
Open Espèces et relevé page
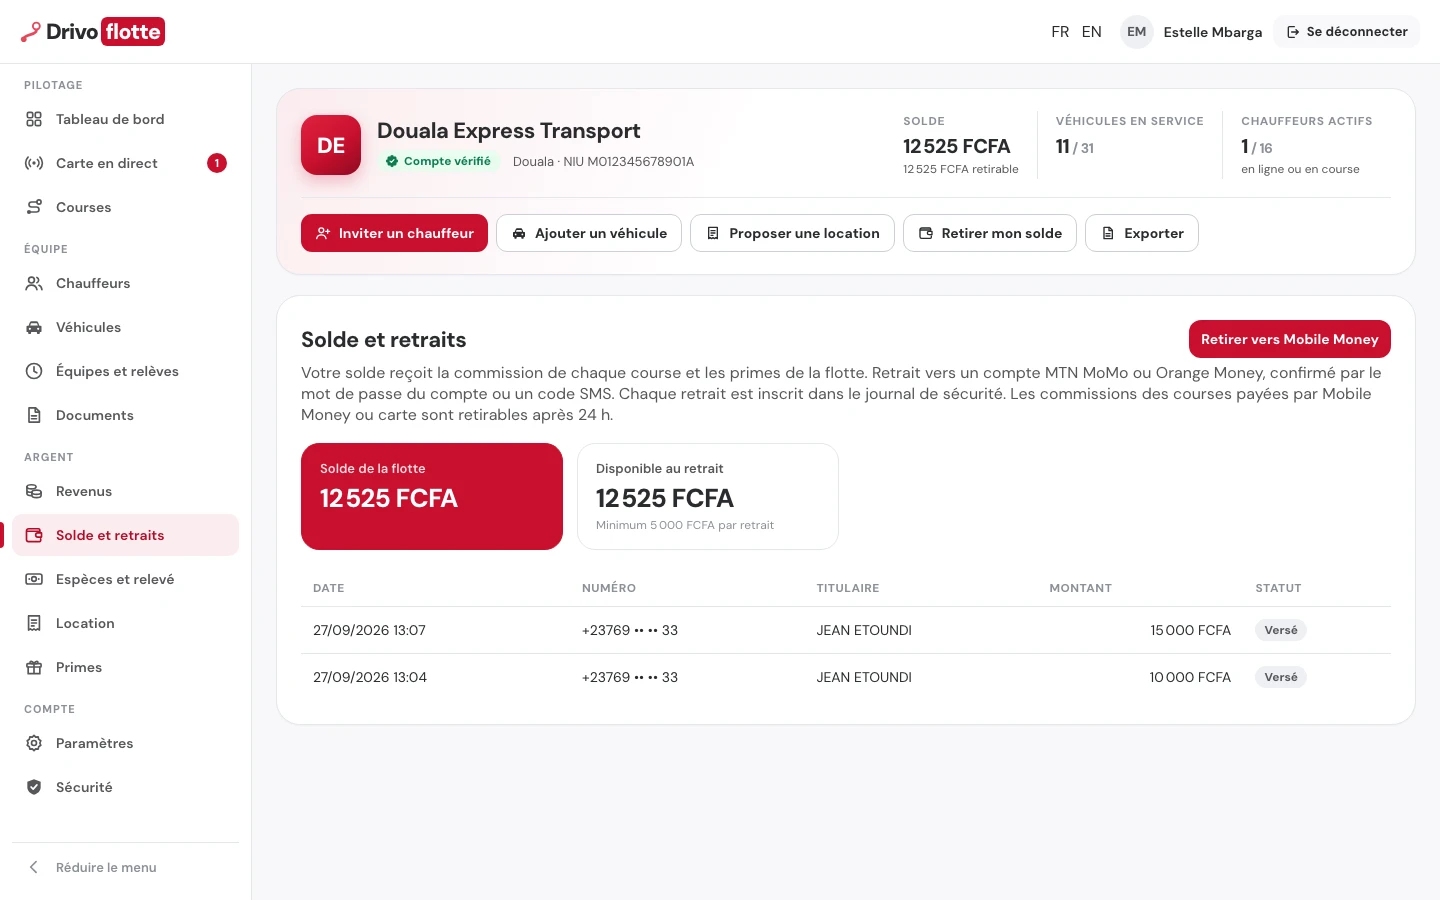(x=126, y=579)
